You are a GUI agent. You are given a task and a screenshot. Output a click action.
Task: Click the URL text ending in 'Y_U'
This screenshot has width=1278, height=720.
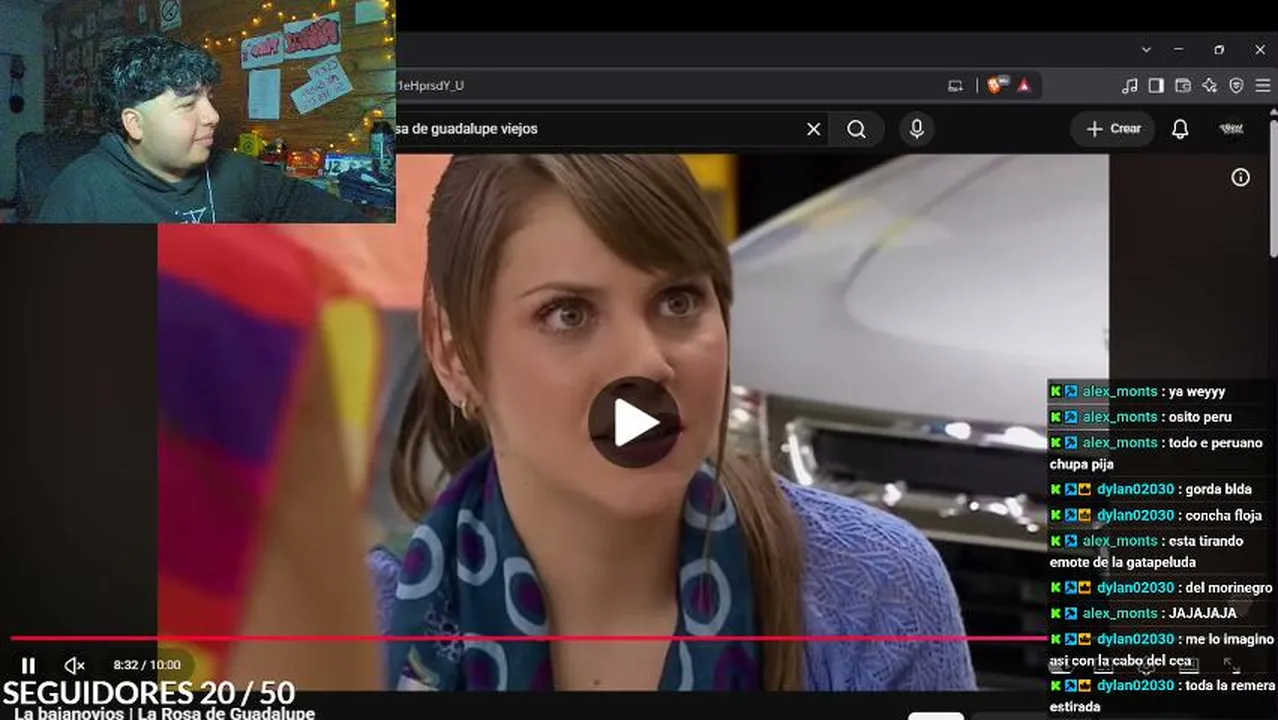tap(430, 85)
